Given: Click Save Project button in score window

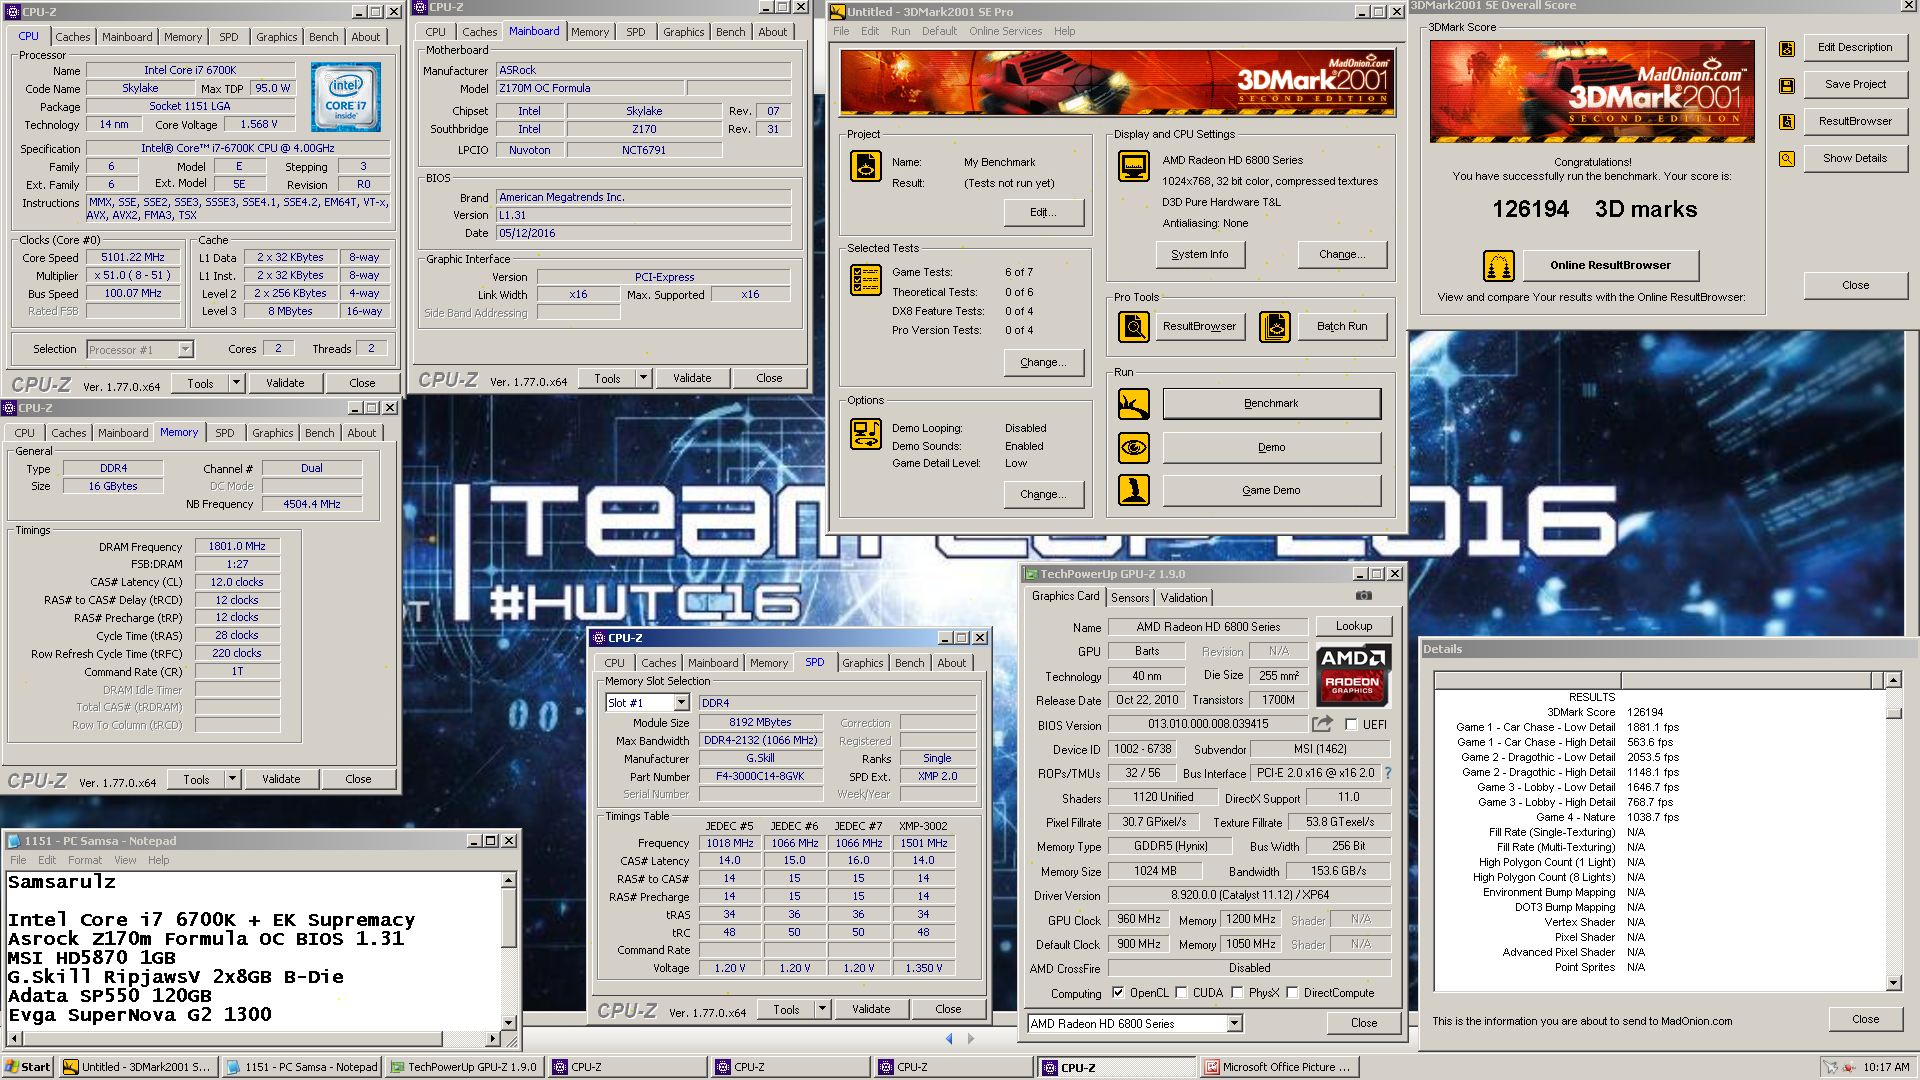Looking at the screenshot, I should tap(1855, 85).
